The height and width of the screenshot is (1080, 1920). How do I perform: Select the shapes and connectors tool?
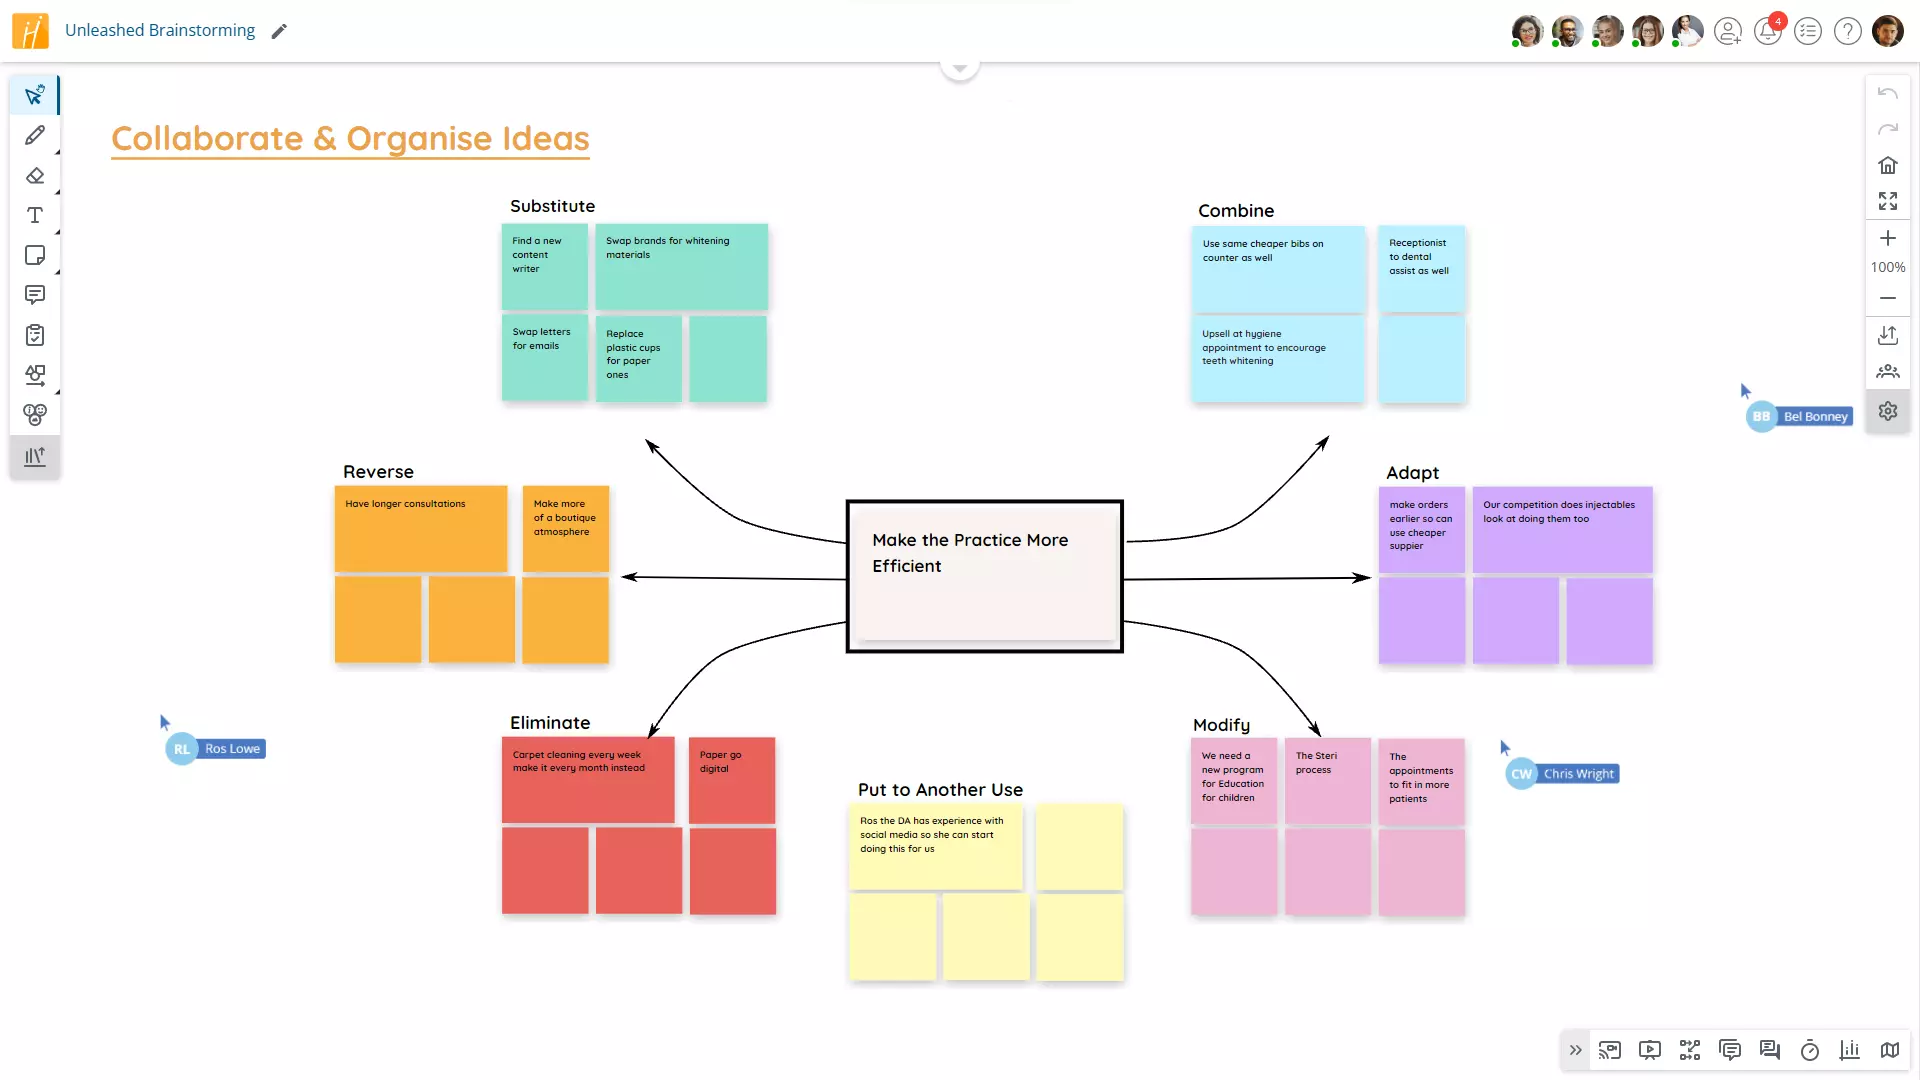click(35, 375)
